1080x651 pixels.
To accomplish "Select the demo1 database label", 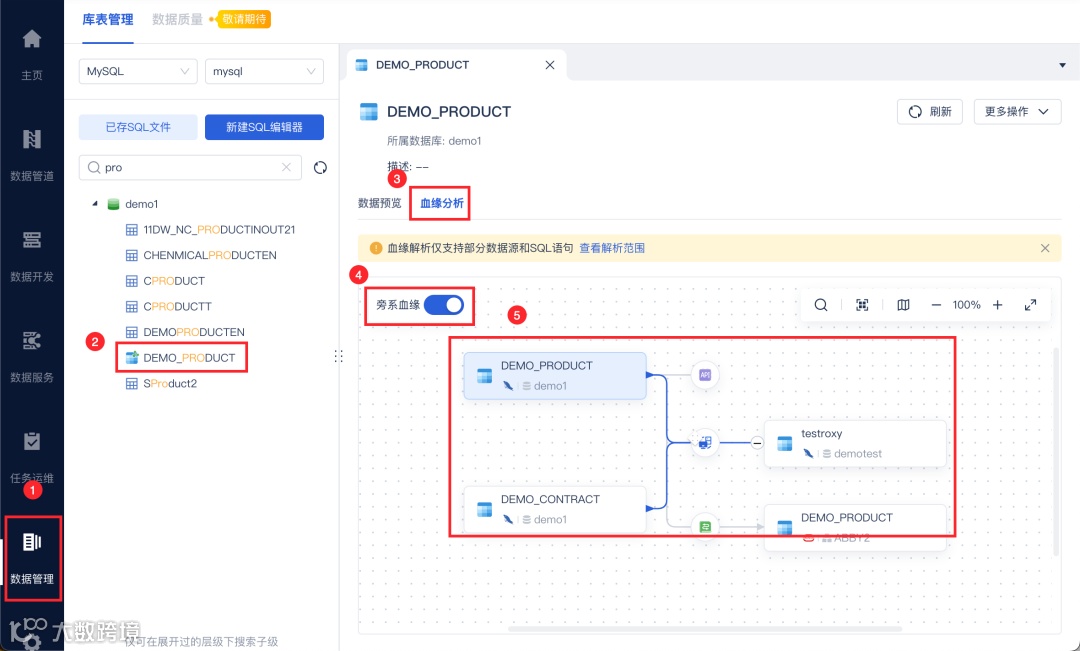I will point(141,204).
